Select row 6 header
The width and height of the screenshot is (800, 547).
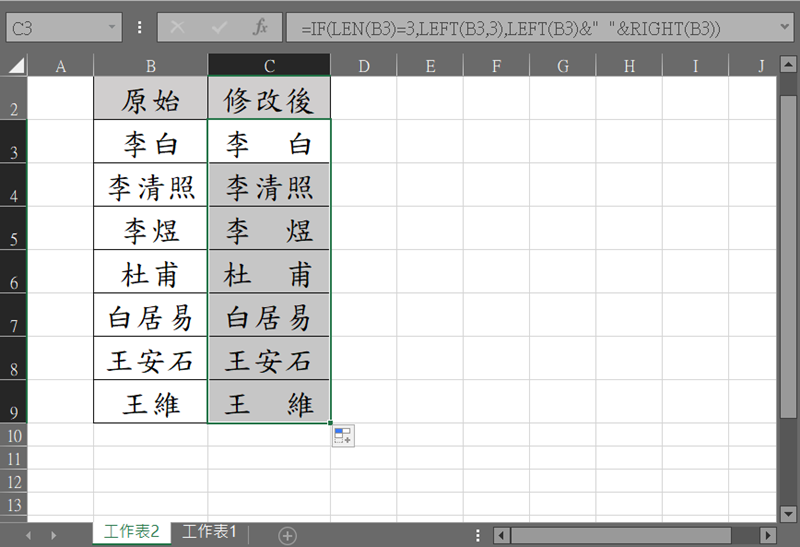point(14,271)
